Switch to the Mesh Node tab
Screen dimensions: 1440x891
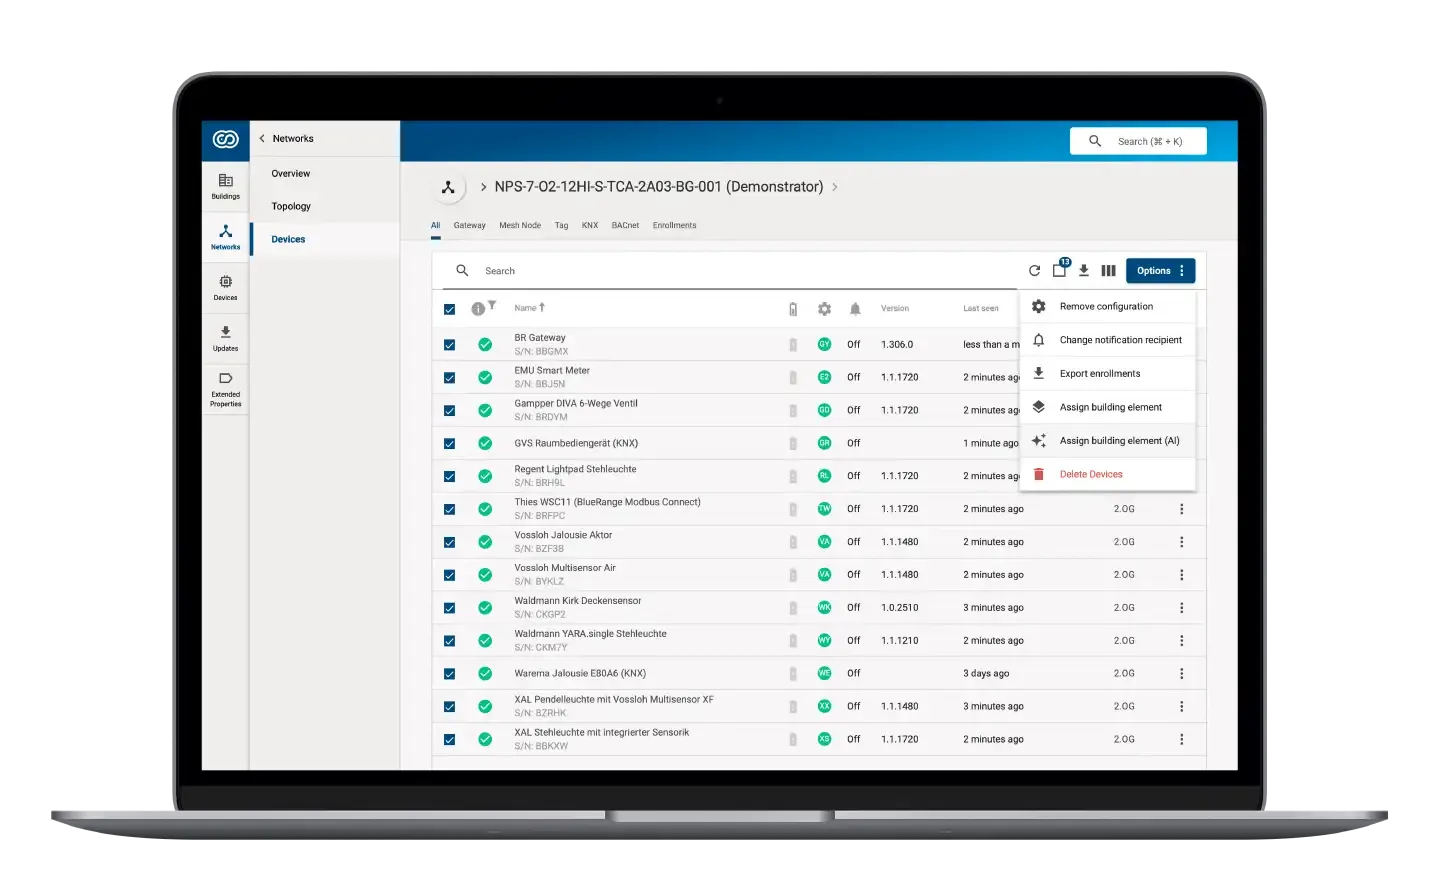click(520, 226)
